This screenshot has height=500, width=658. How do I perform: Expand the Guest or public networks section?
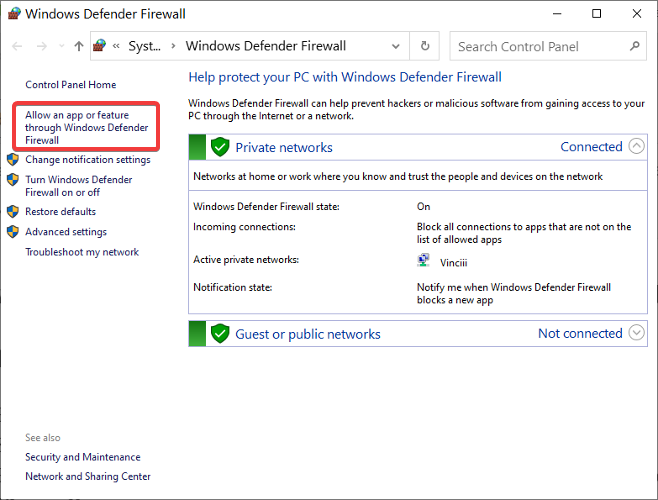pos(636,333)
